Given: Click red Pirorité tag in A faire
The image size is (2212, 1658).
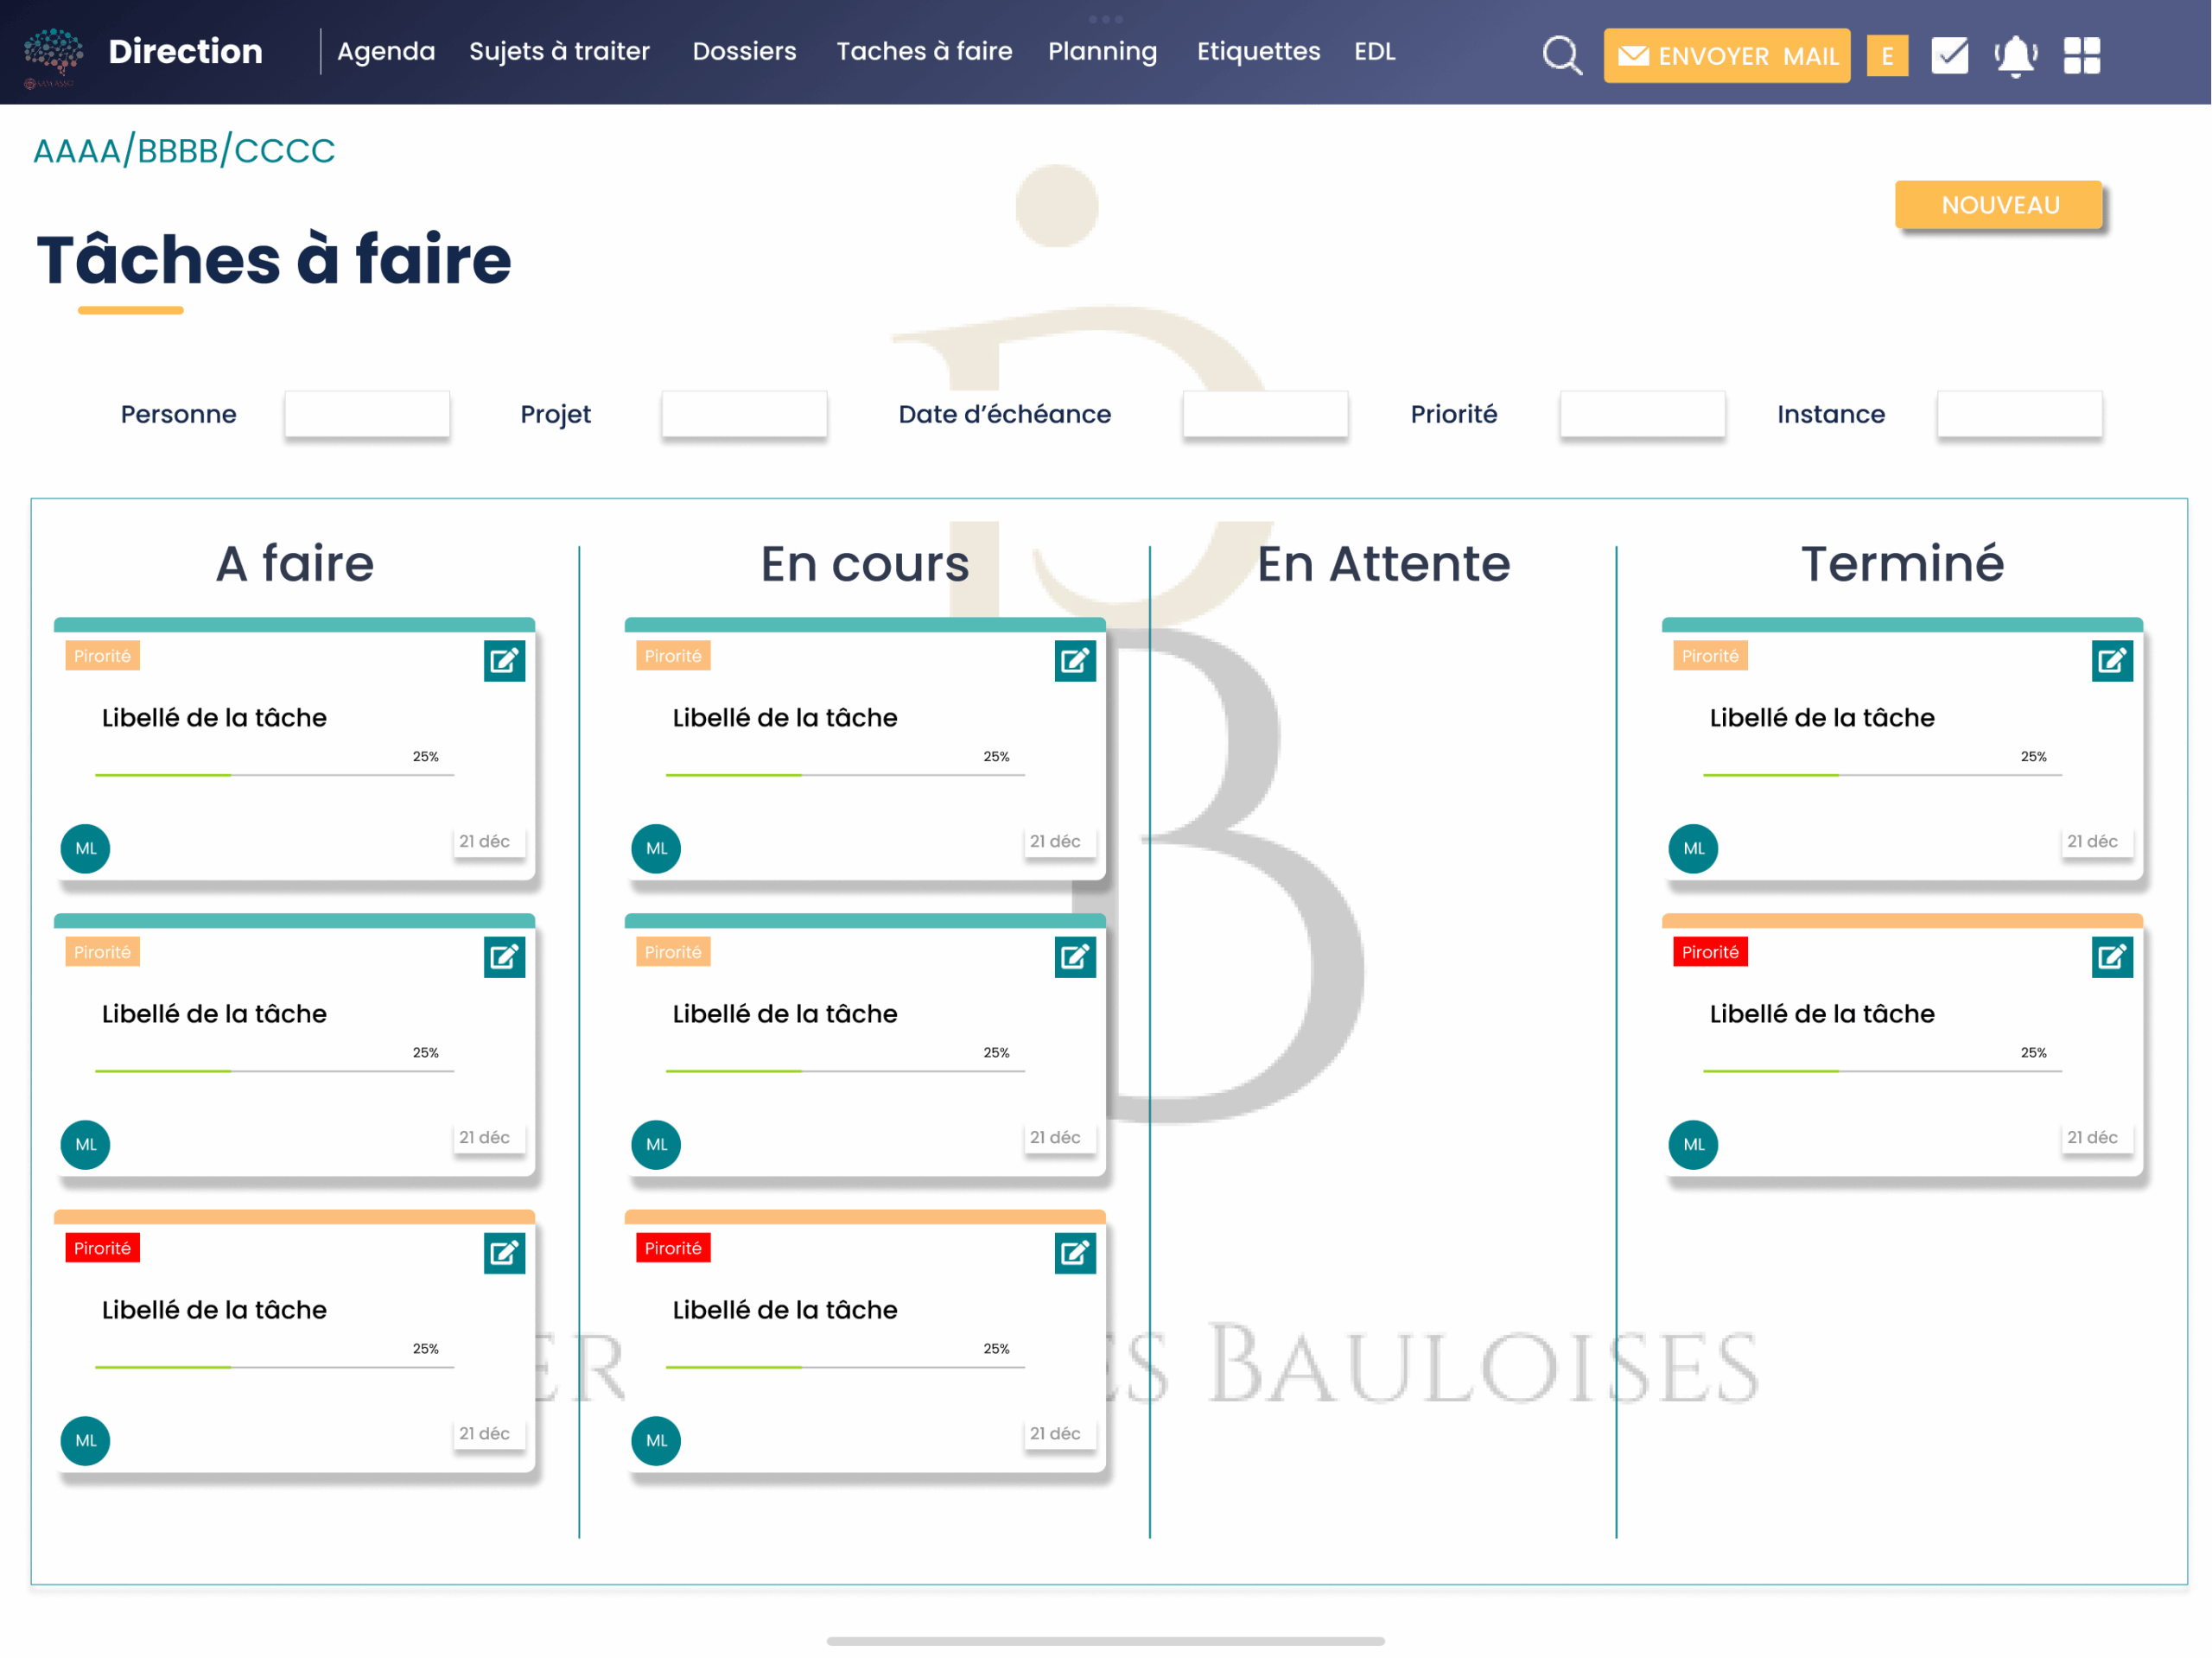Looking at the screenshot, I should tap(102, 1247).
